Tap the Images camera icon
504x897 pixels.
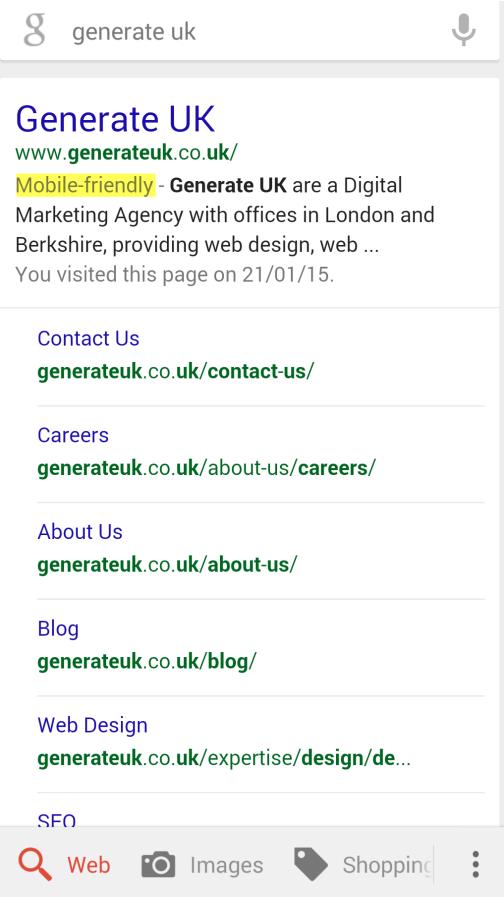click(158, 864)
